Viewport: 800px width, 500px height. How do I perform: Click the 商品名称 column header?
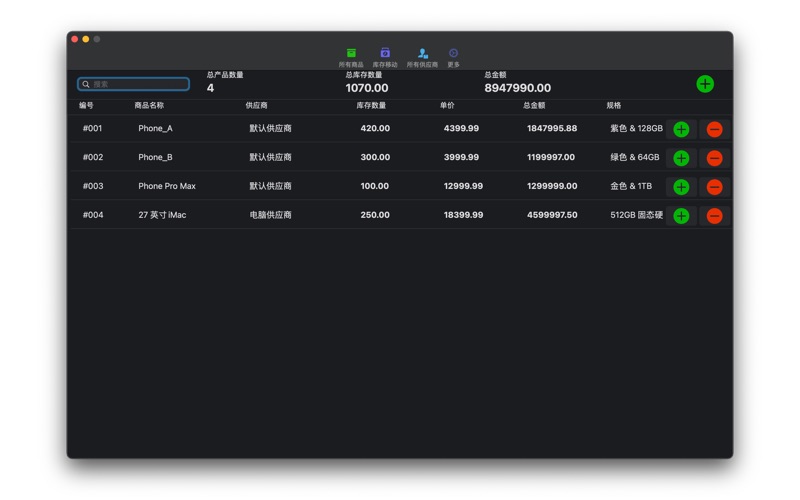click(149, 105)
